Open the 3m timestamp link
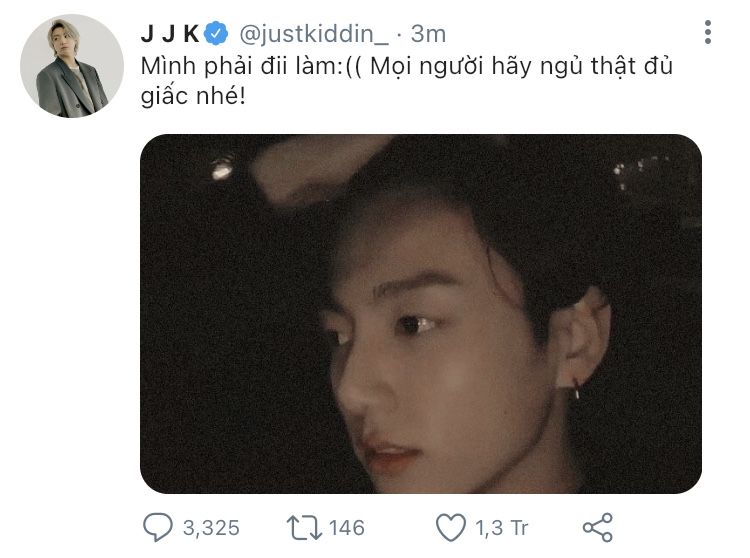The image size is (750, 558). tap(428, 34)
